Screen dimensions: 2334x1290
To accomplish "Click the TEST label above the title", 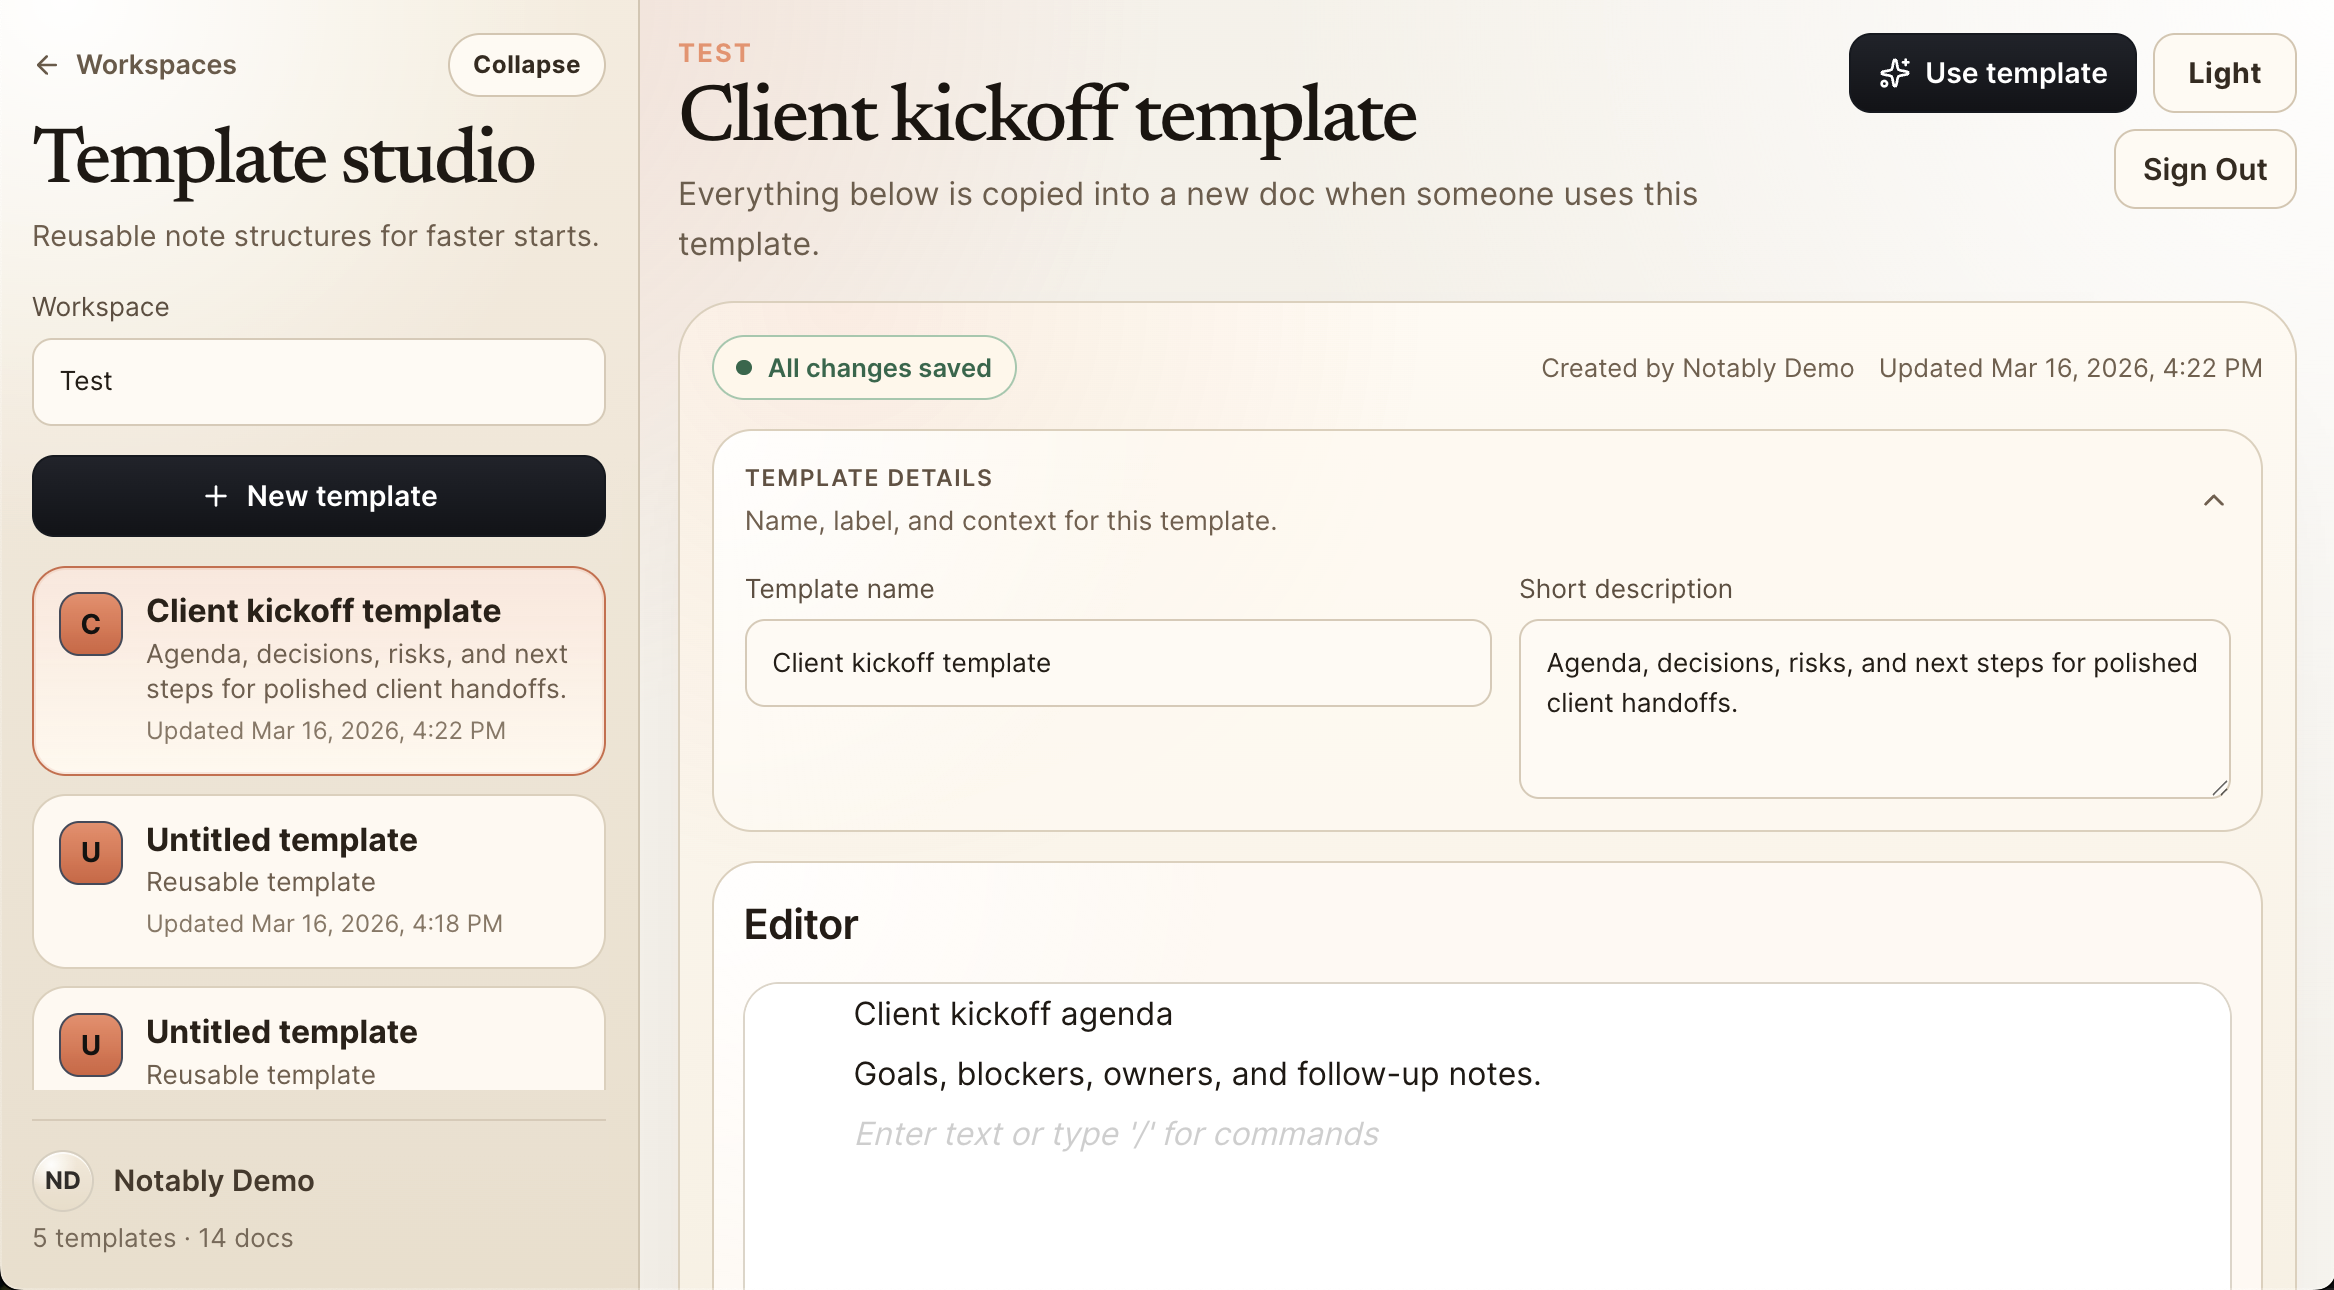I will (x=715, y=52).
